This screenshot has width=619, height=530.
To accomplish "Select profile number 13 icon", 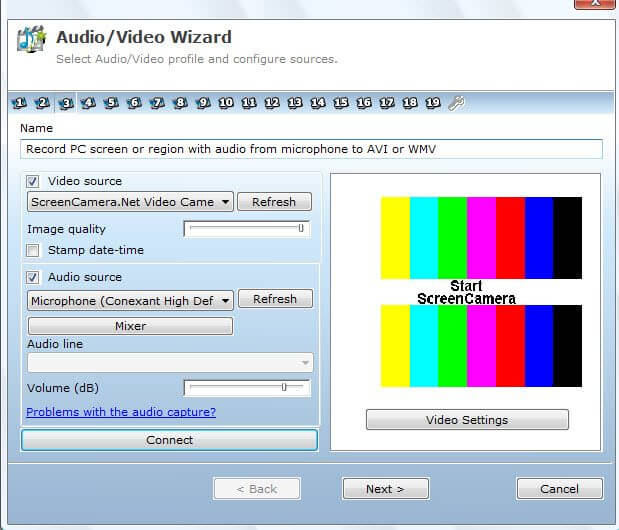I will [295, 103].
